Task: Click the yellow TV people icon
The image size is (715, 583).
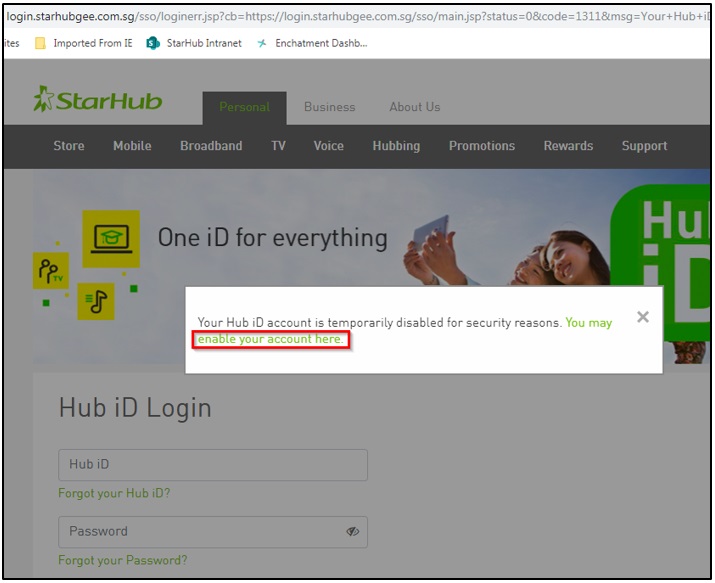Action: point(51,271)
